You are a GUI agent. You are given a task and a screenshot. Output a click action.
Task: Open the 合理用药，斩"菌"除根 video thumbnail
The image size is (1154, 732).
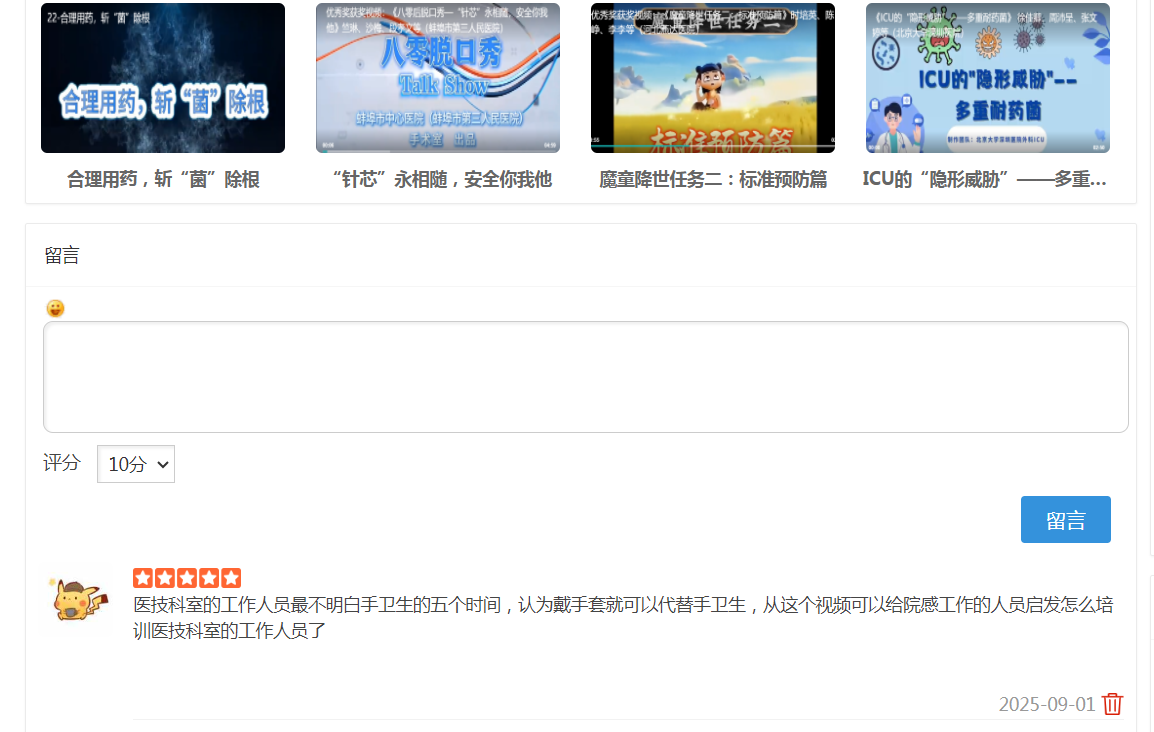[163, 78]
